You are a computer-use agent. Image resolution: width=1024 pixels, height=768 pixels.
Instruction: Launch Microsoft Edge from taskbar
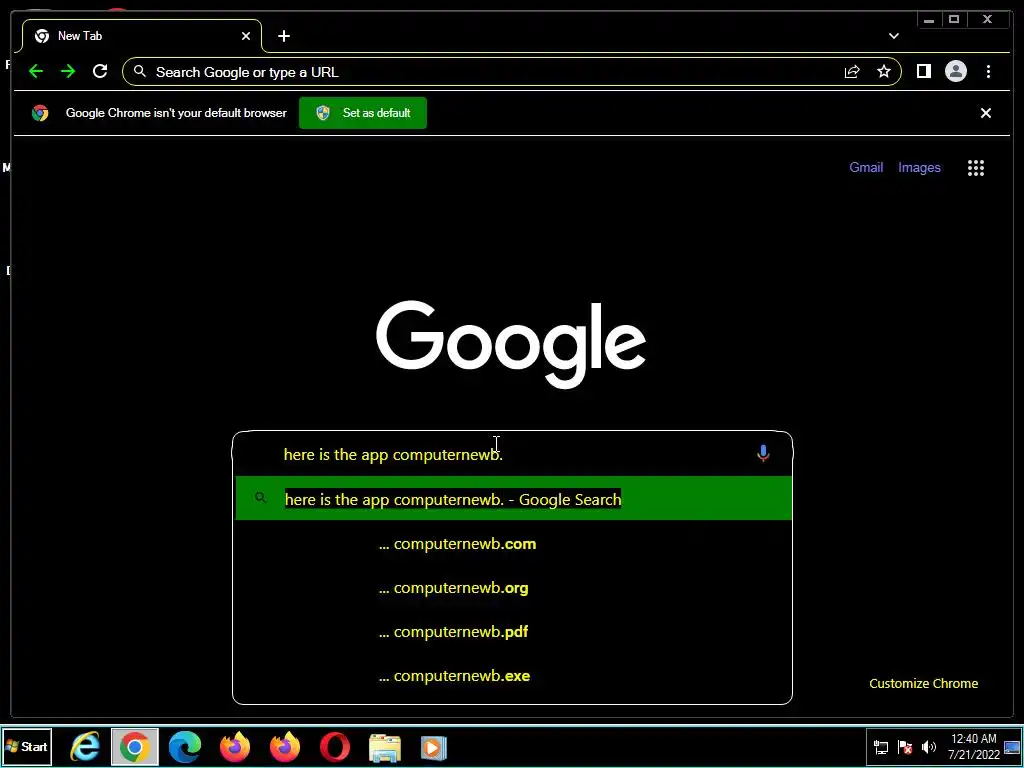coord(185,747)
